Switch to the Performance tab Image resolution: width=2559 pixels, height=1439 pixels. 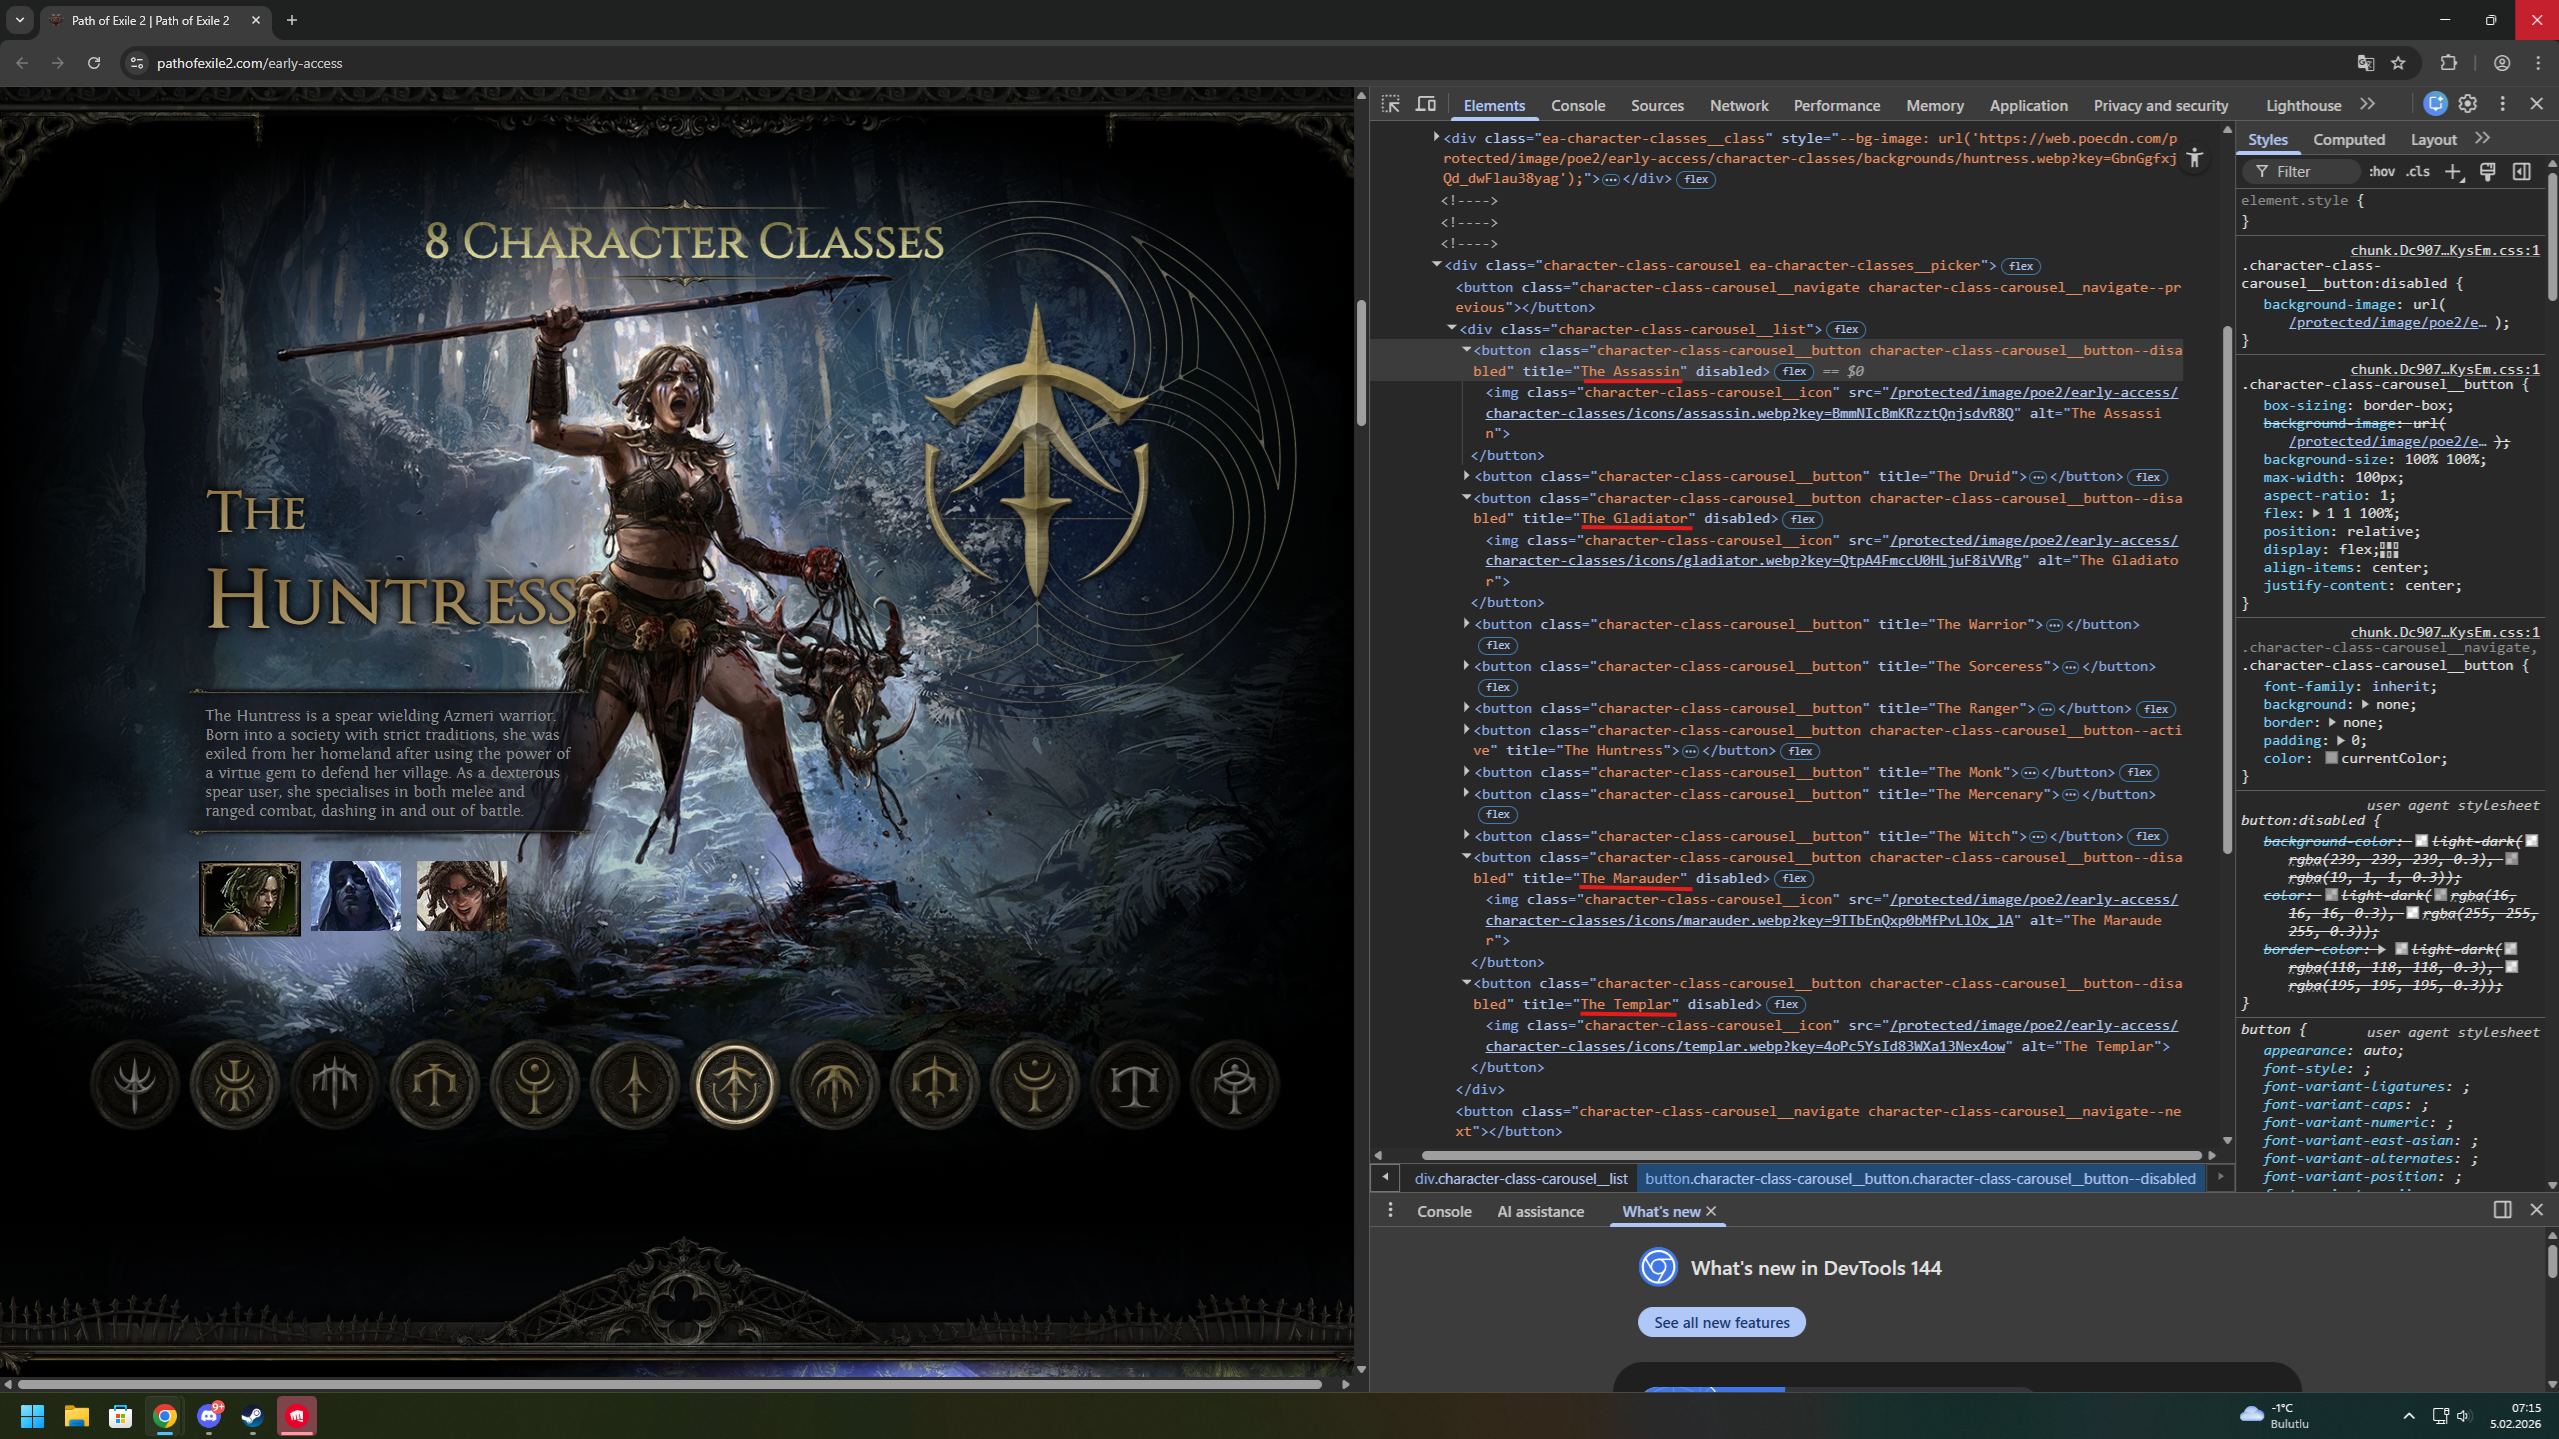tap(1837, 105)
